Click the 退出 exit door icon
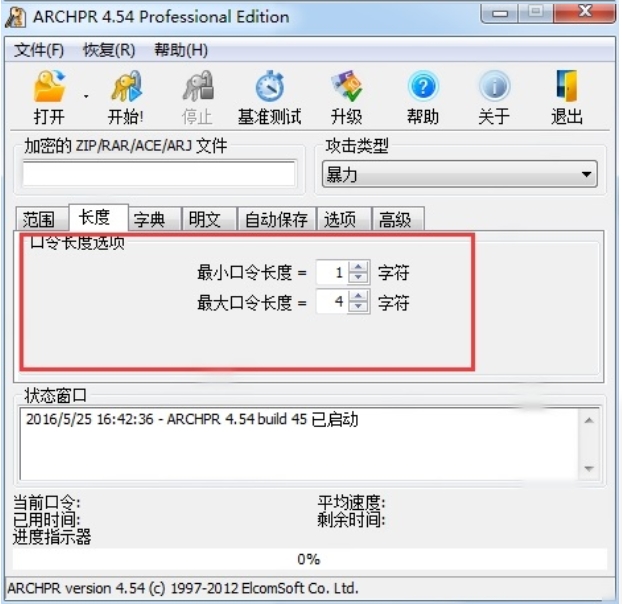The width and height of the screenshot is (622, 604). 567,86
